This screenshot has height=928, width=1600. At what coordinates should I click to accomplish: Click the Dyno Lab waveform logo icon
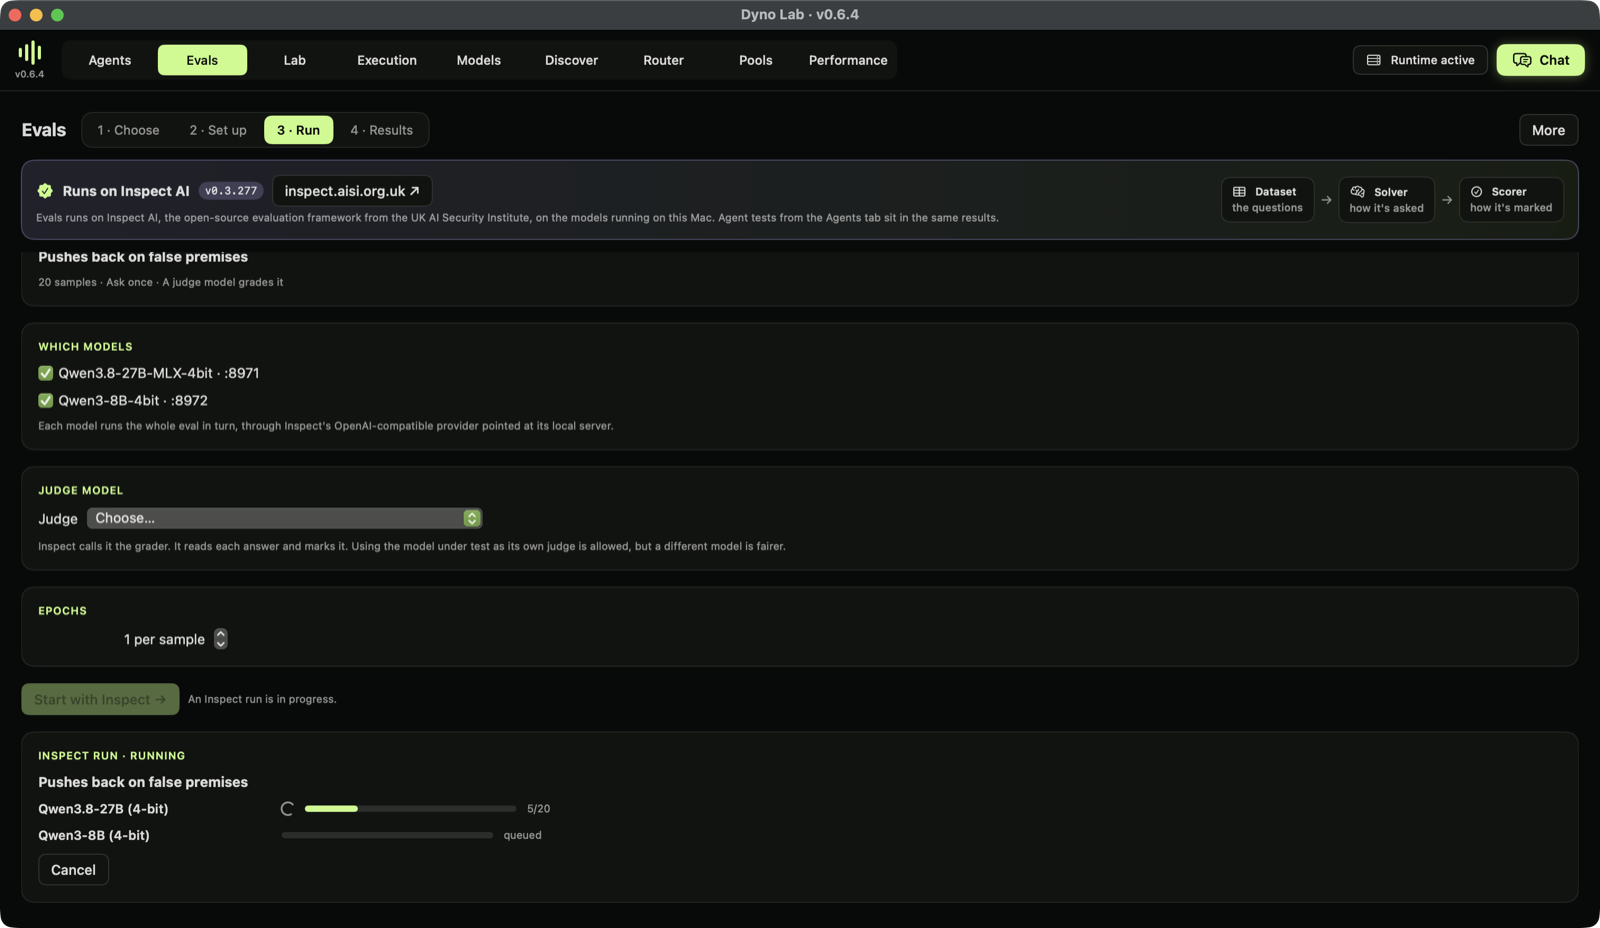pyautogui.click(x=30, y=52)
